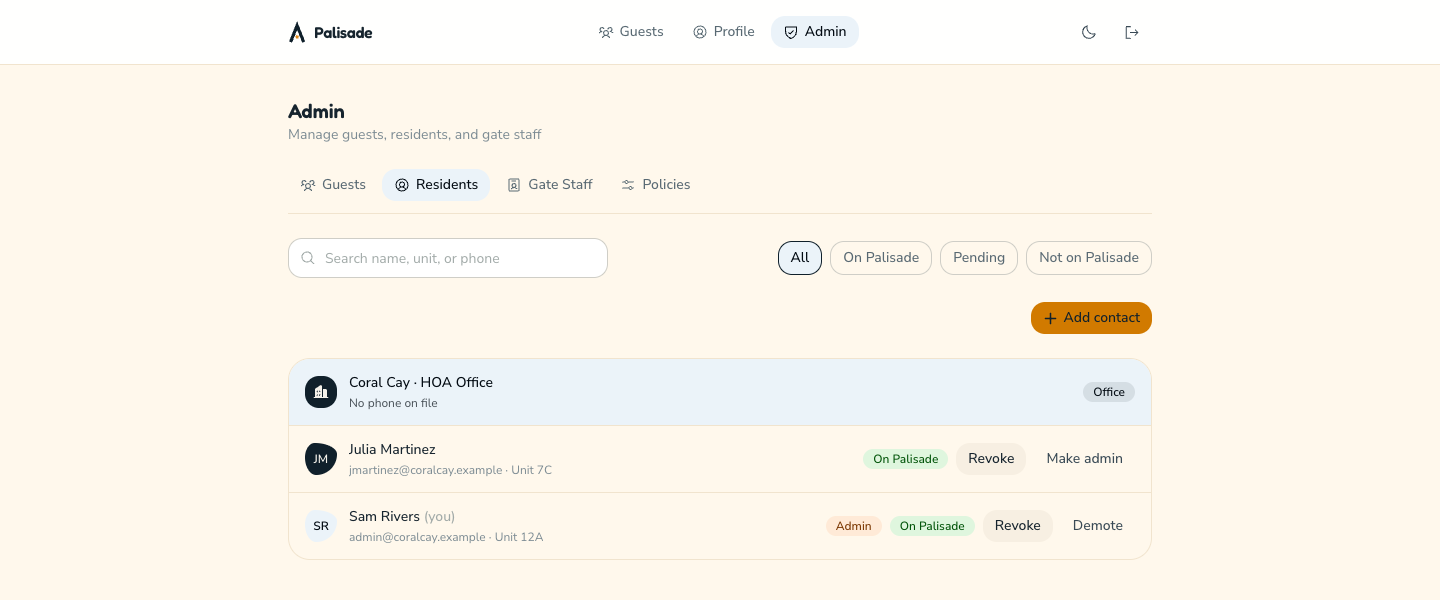1440x600 pixels.
Task: Open the Admin page in top navigation
Action: pos(815,32)
